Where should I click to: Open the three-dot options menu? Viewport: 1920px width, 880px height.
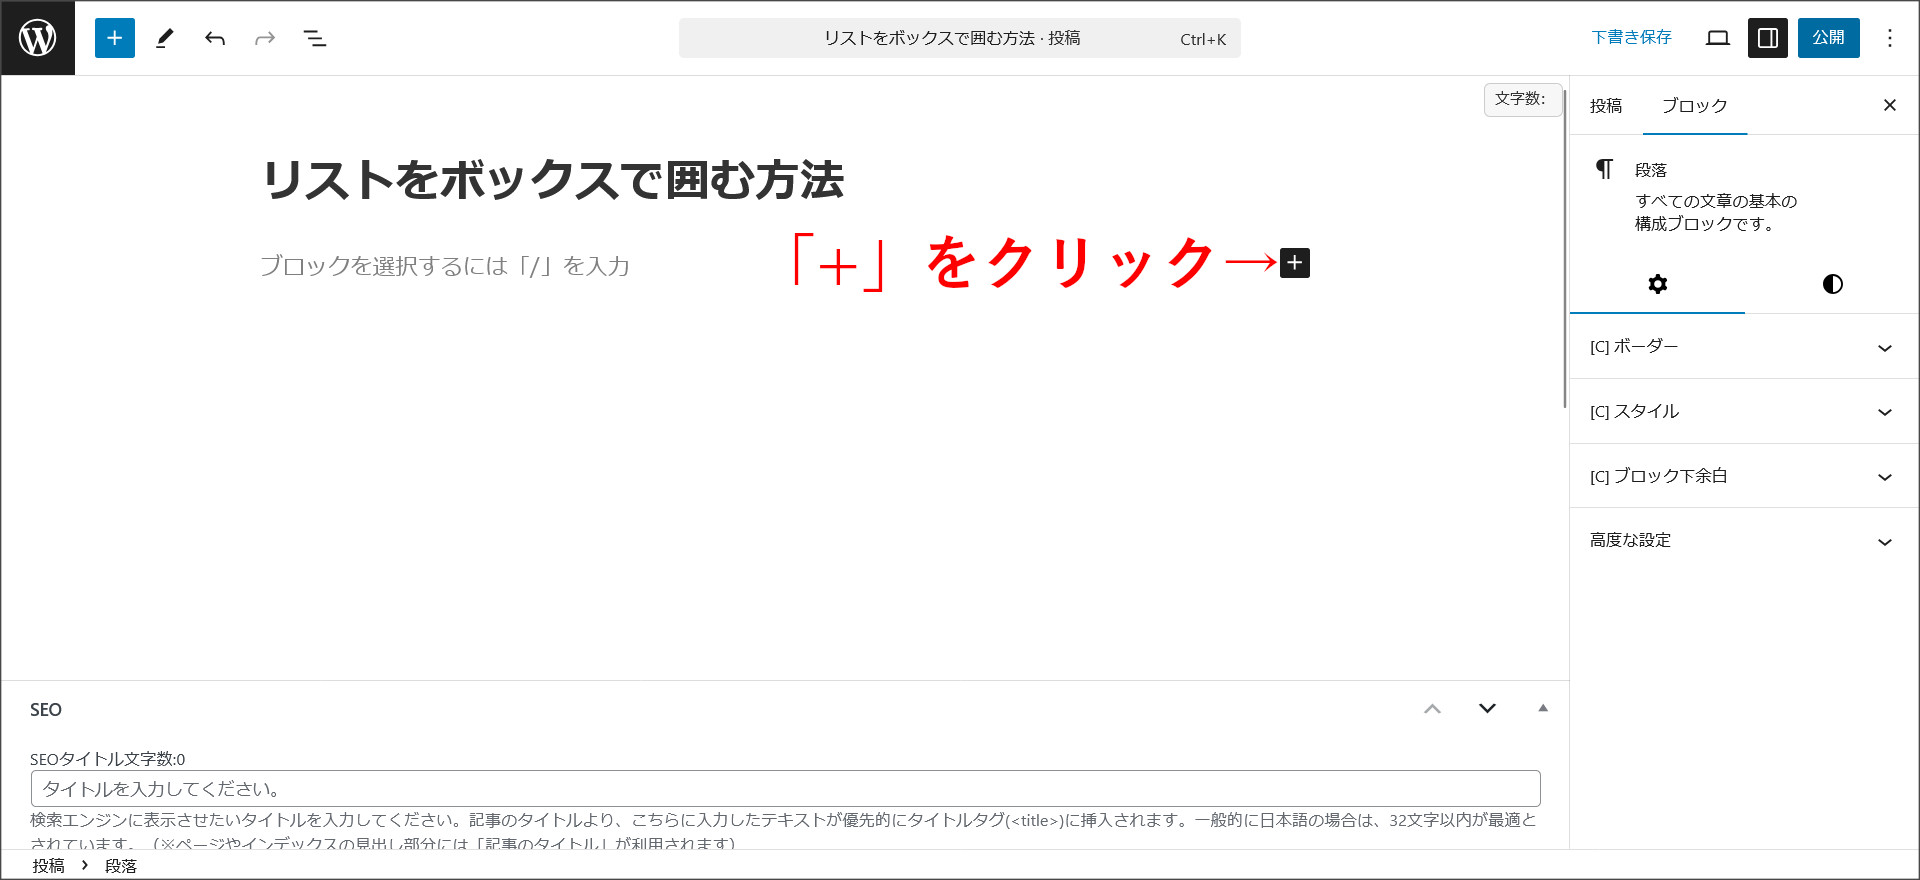point(1890,38)
